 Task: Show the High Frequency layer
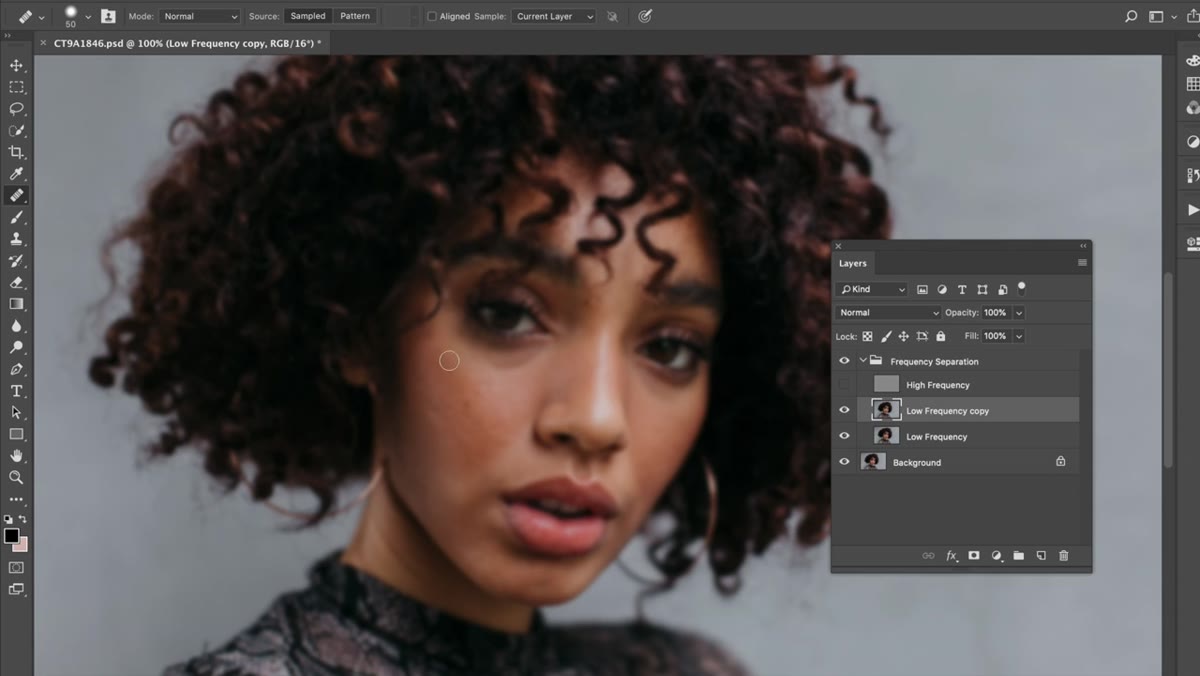pos(844,385)
